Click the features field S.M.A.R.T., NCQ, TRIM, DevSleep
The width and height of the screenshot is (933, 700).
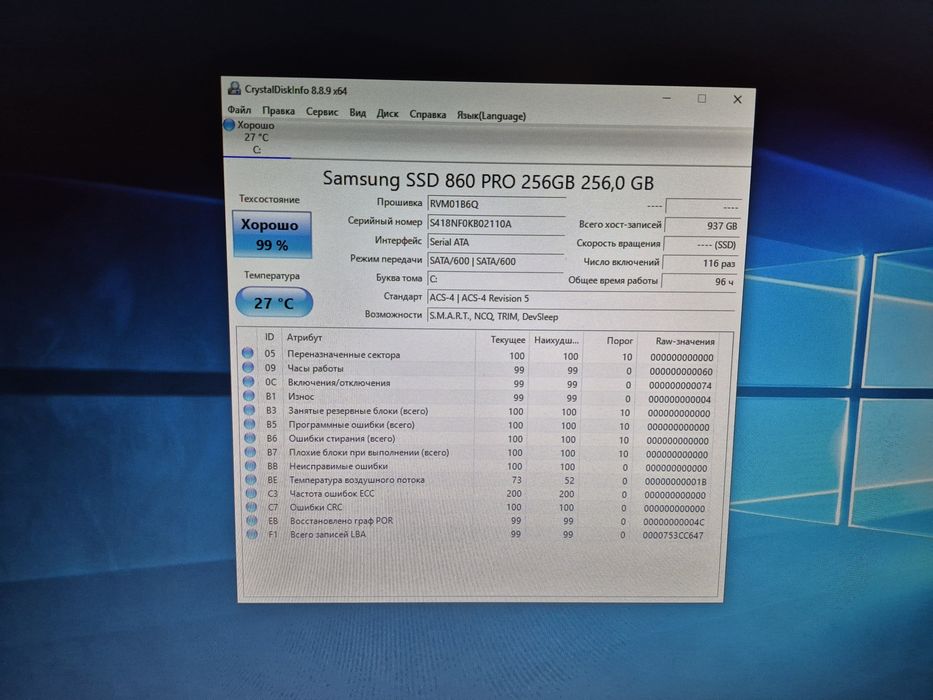click(581, 317)
